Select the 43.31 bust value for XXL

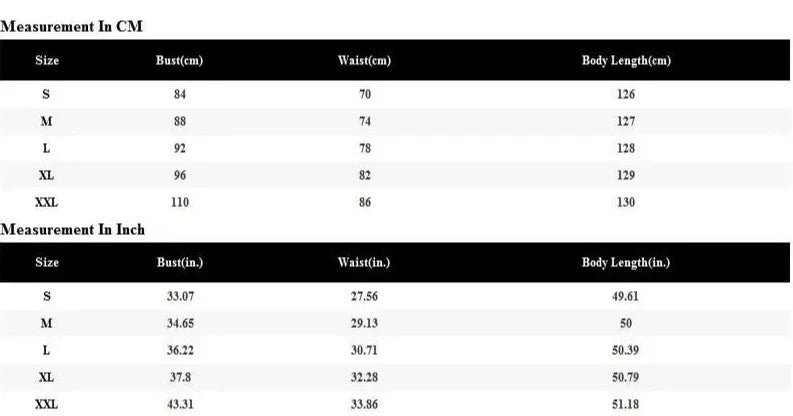(180, 405)
